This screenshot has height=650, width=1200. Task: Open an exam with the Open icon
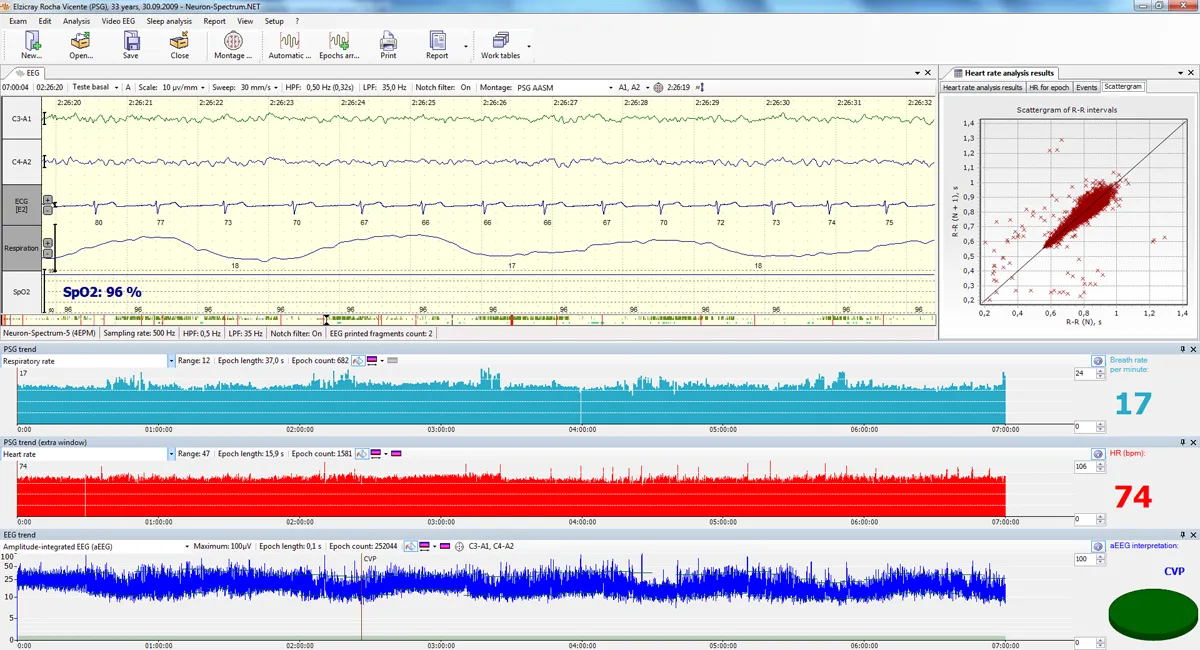click(81, 42)
